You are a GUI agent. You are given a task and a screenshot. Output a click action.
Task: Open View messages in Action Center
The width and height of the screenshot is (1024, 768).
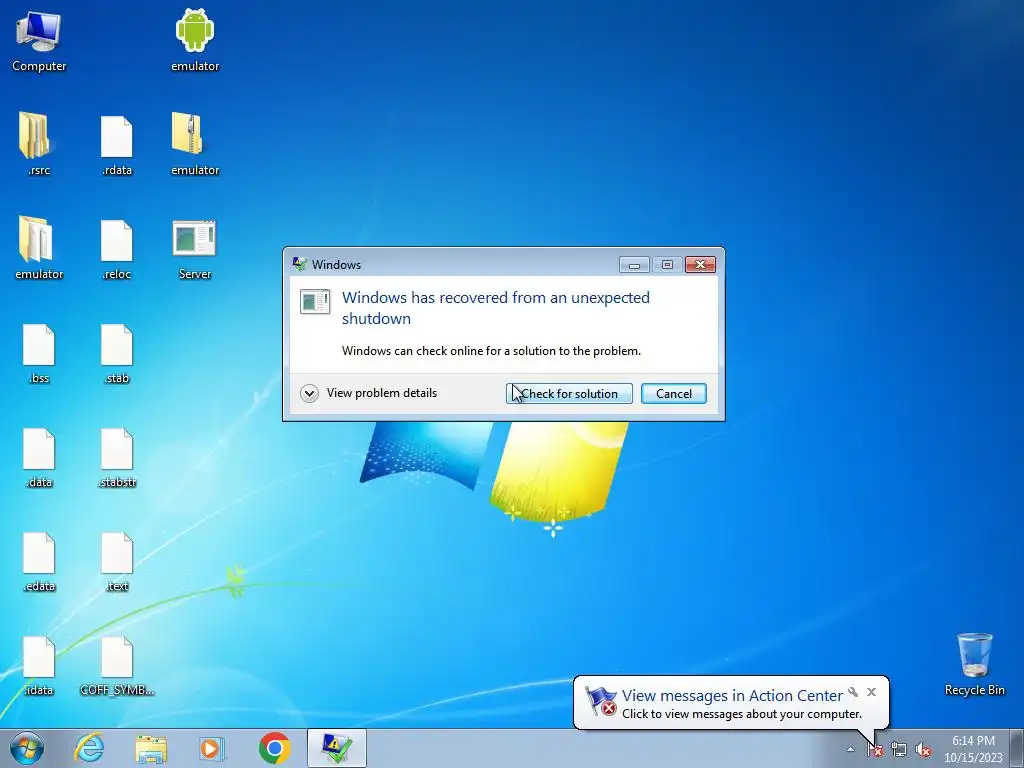click(731, 696)
